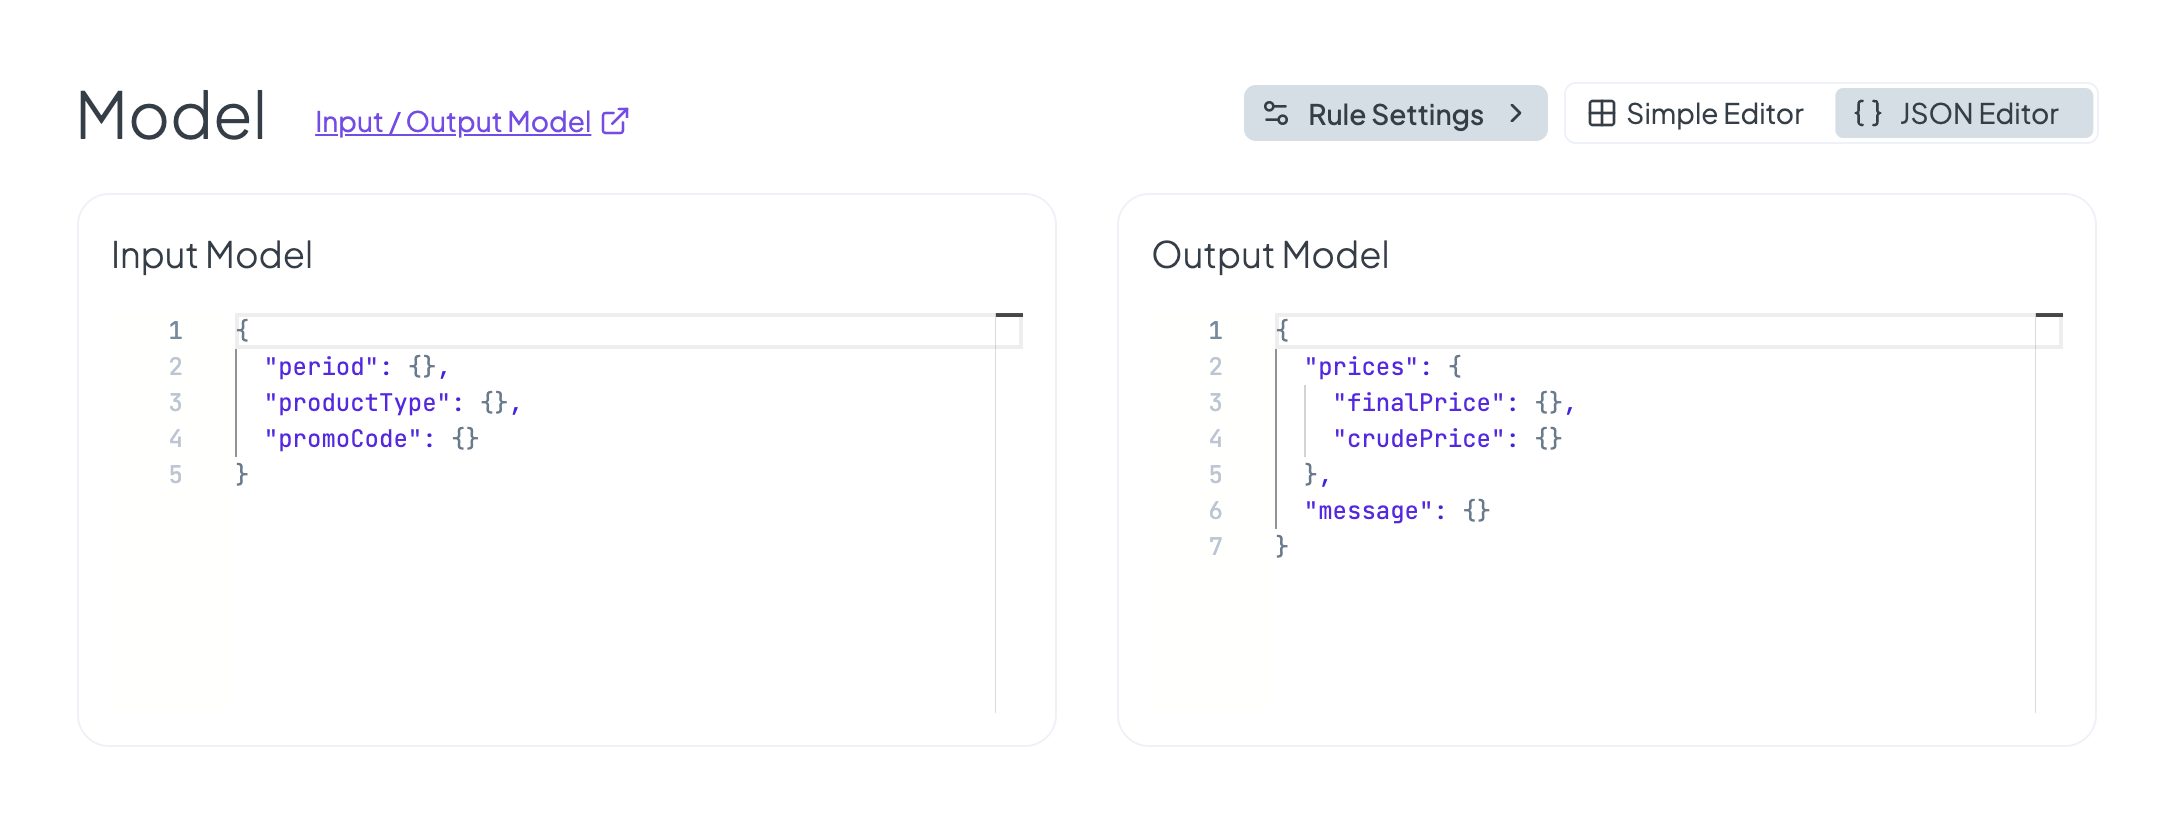Click line number 7 in Output Model editor
2172x819 pixels.
[1215, 547]
